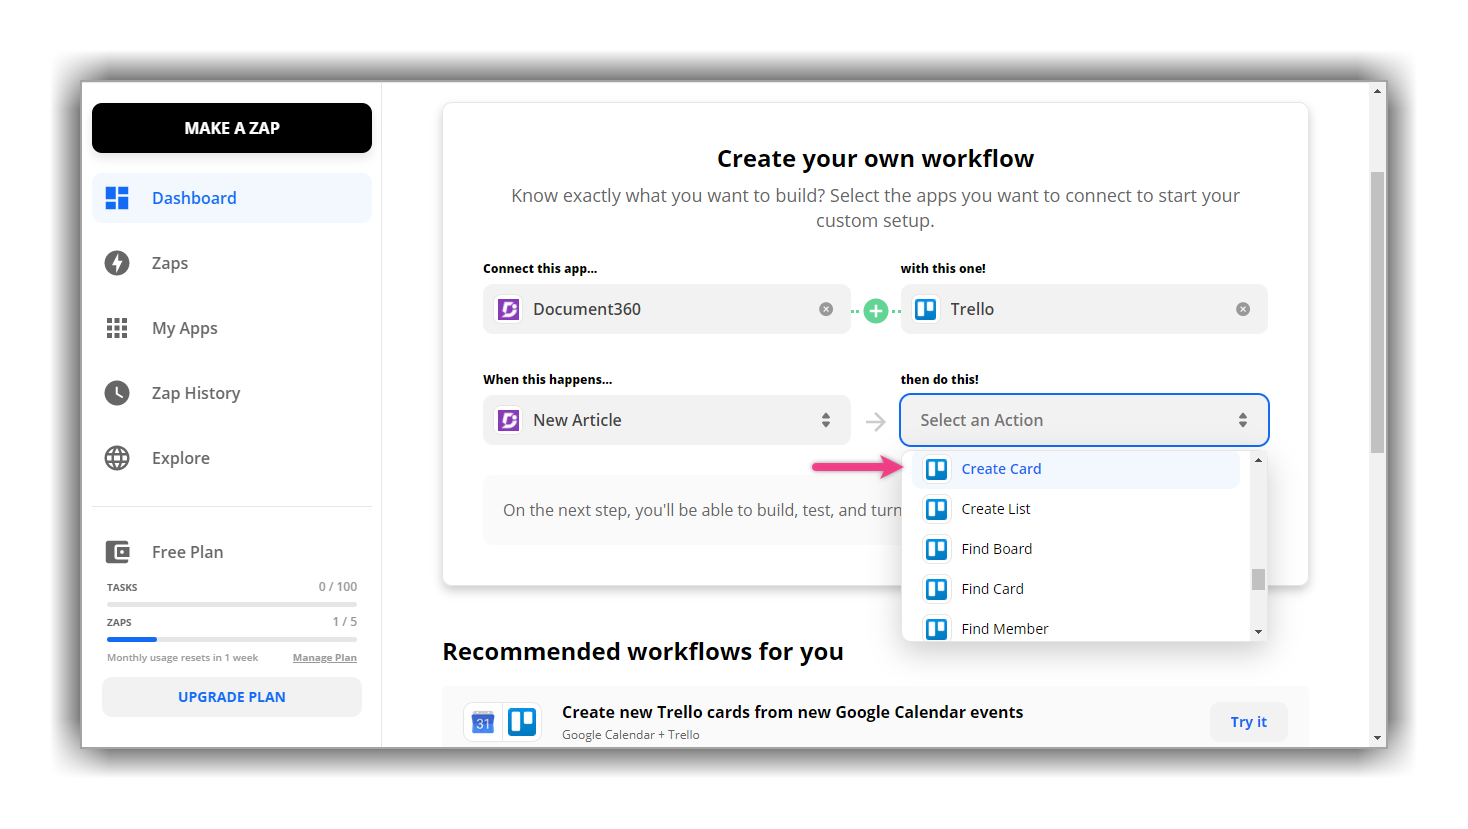Click the Document360 logo in app field
This screenshot has width=1468, height=829.
pos(509,309)
